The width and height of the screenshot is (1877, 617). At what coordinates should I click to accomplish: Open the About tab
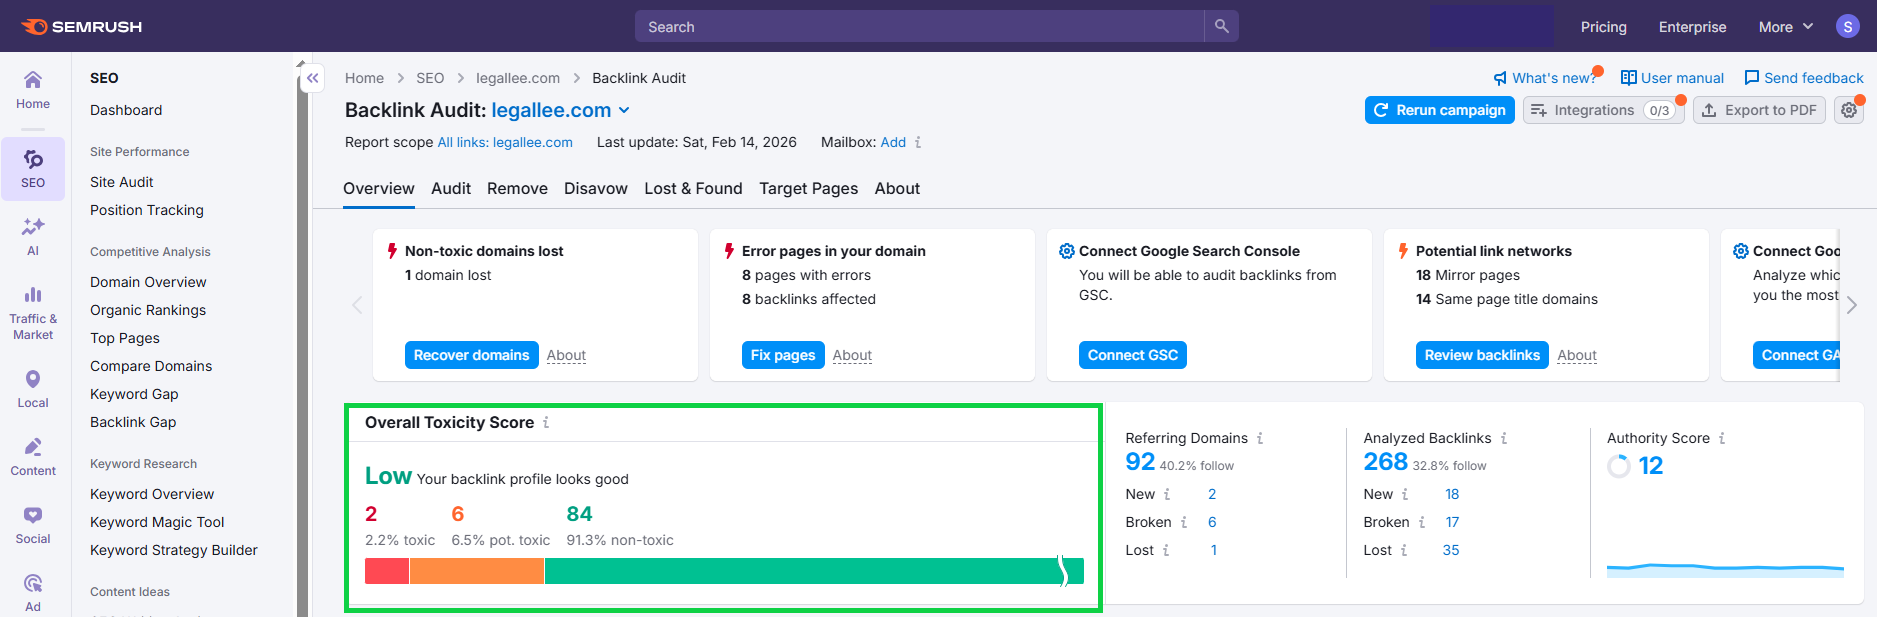(897, 189)
